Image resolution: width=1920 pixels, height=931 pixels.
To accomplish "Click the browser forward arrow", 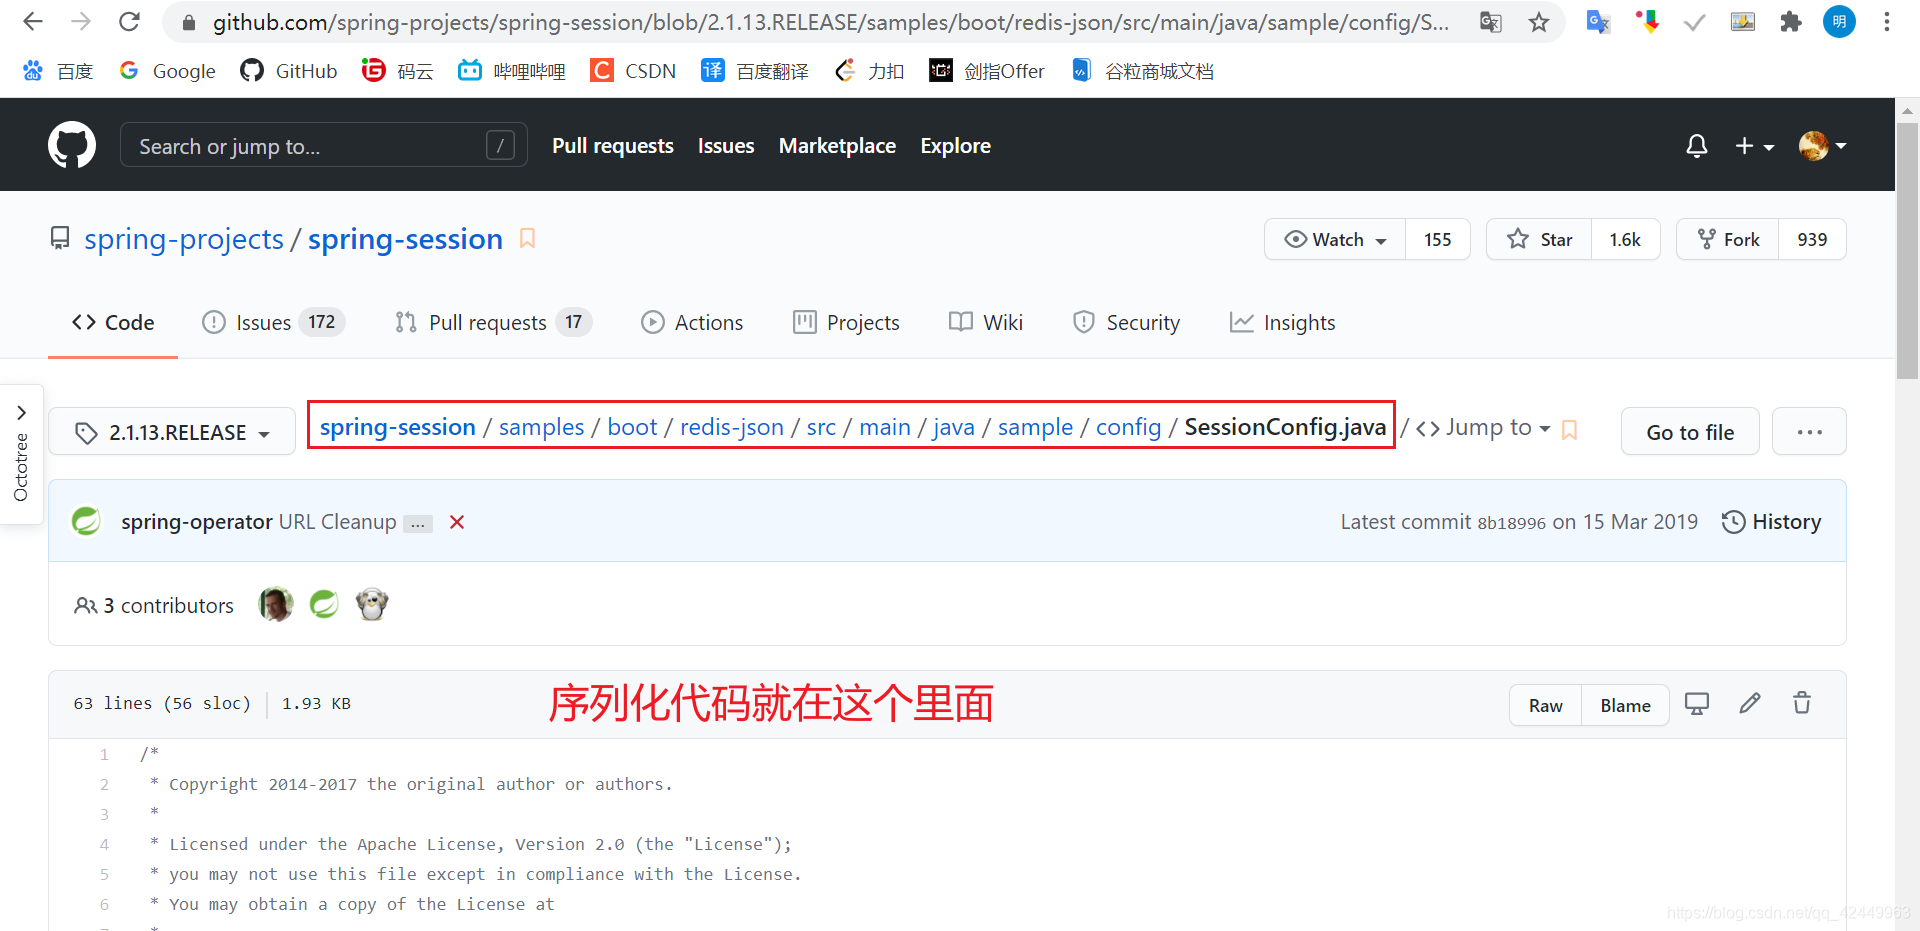I will 81,22.
